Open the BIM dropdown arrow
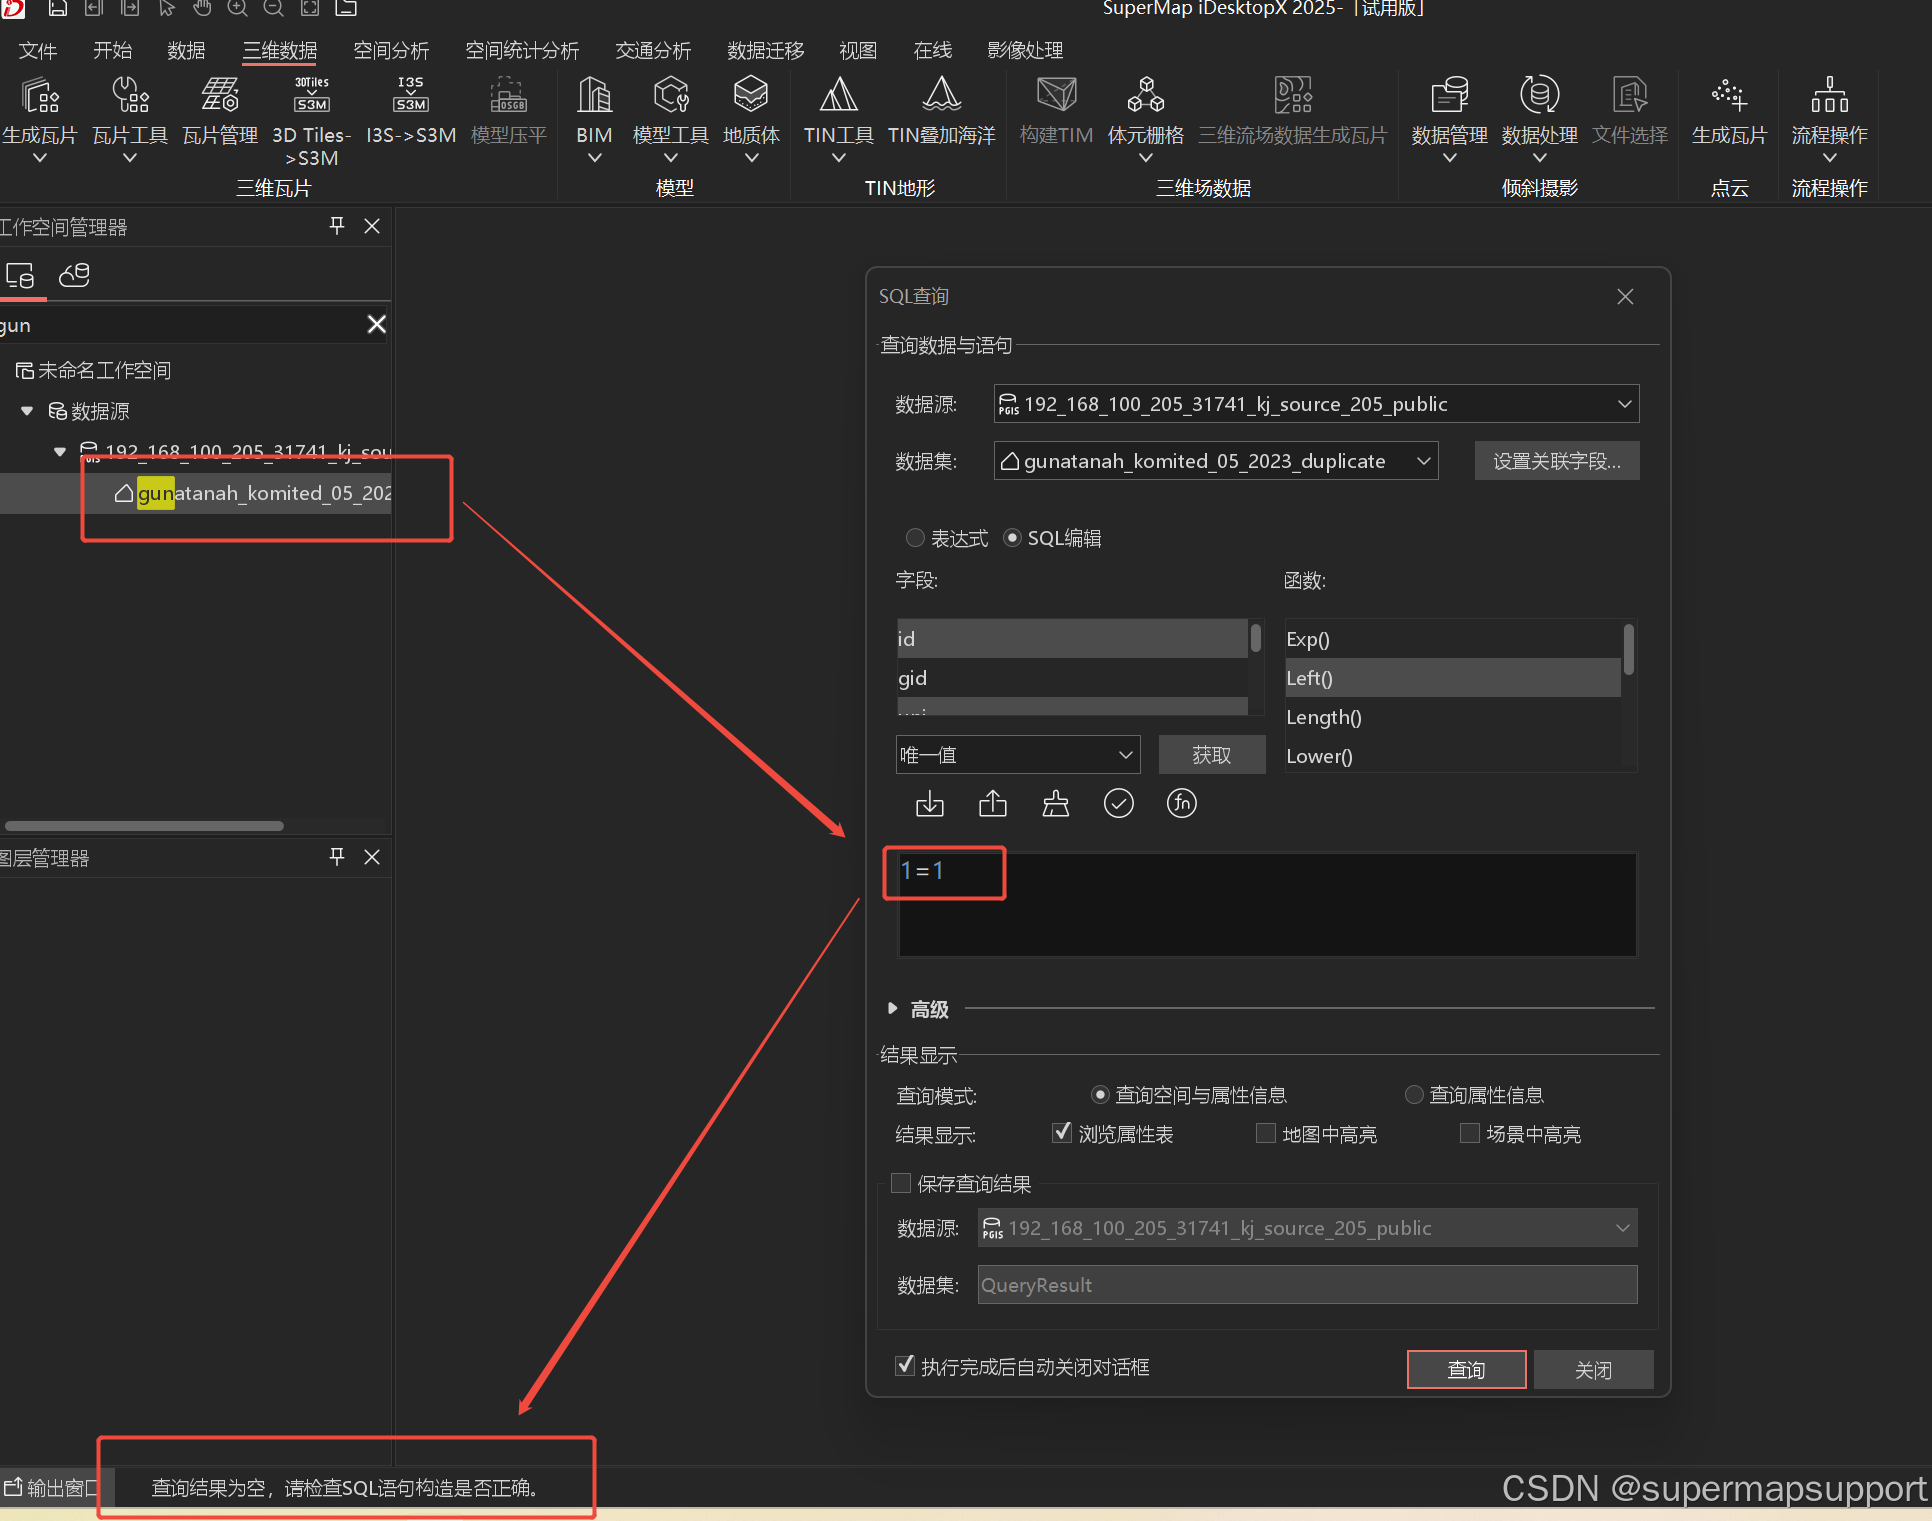Image resolution: width=1932 pixels, height=1521 pixels. [x=594, y=158]
